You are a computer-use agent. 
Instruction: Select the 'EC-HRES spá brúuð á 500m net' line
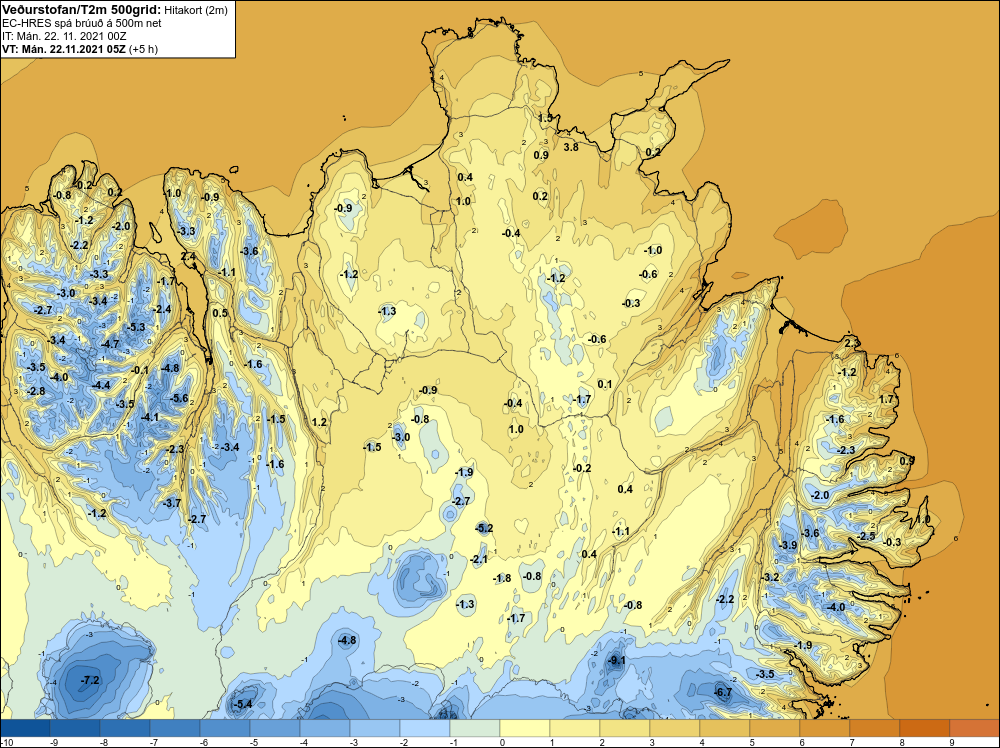(x=82, y=23)
